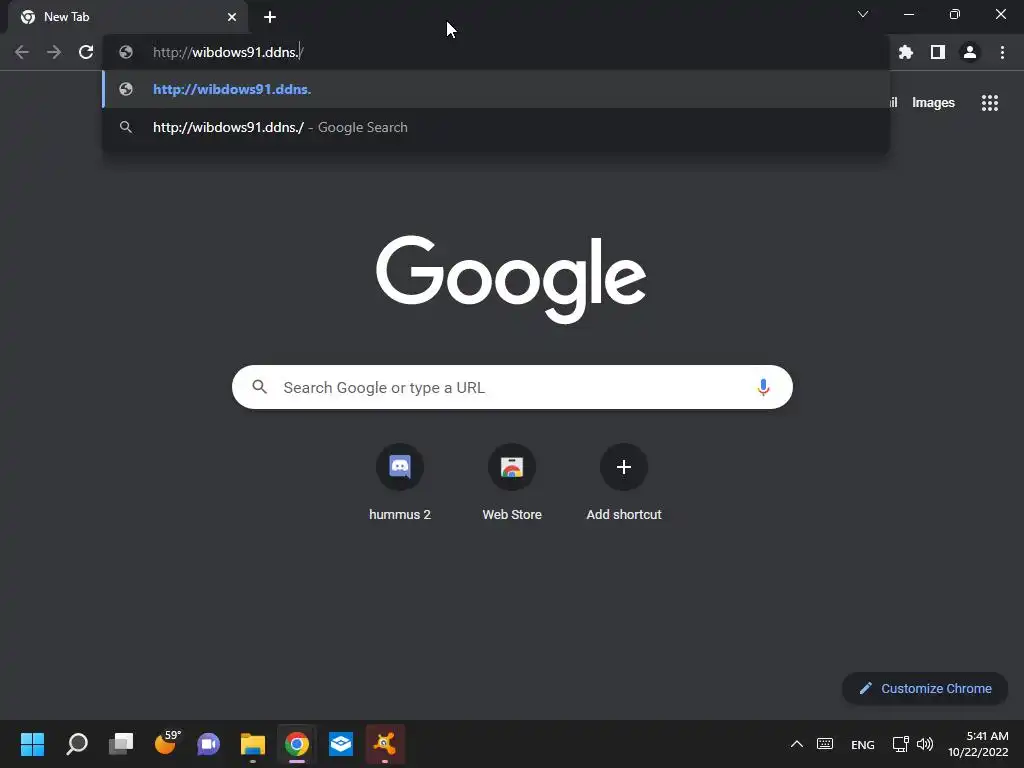Screen dimensions: 1024x768
Task: Open the profile avatar menu
Action: pyautogui.click(x=970, y=52)
